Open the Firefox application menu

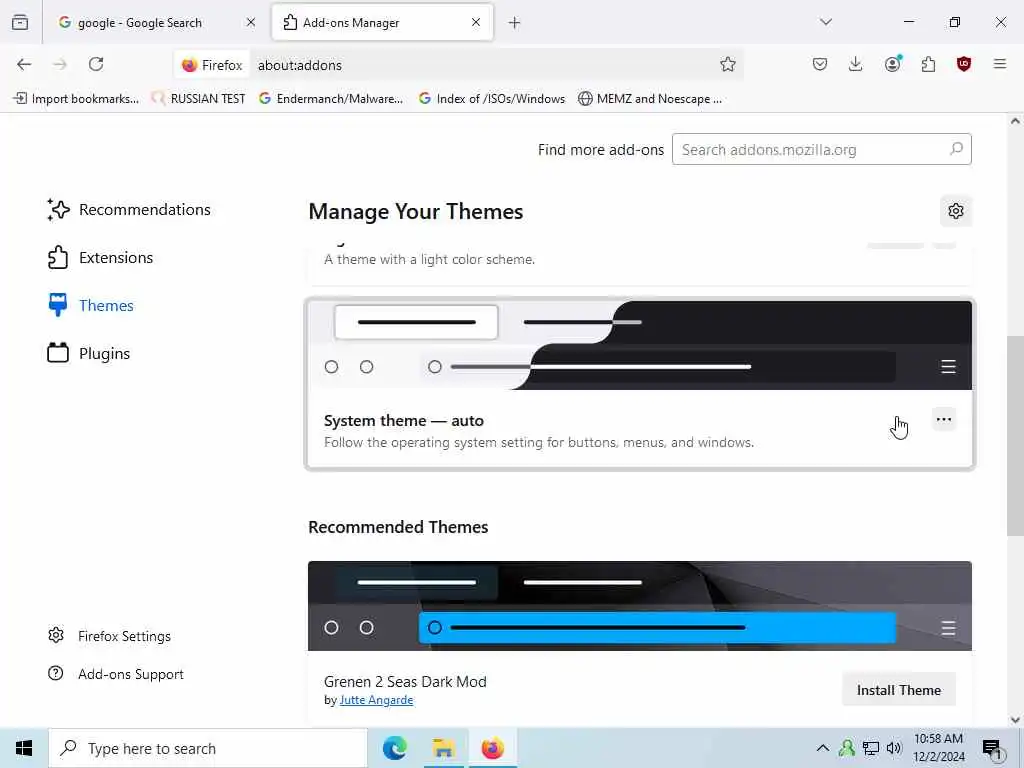(1000, 64)
